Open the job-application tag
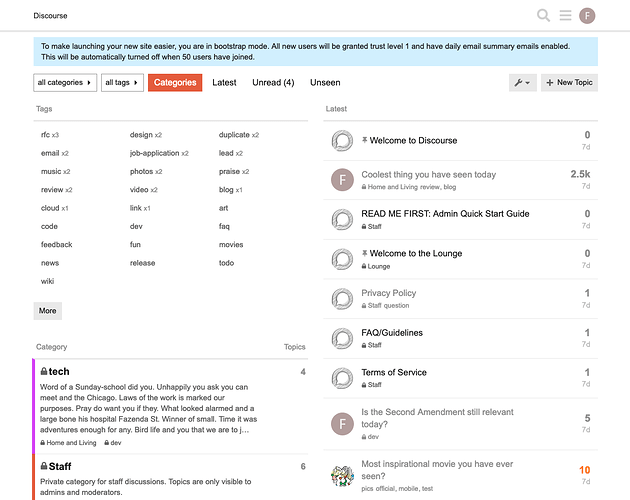This screenshot has width=630, height=500. coord(154,153)
